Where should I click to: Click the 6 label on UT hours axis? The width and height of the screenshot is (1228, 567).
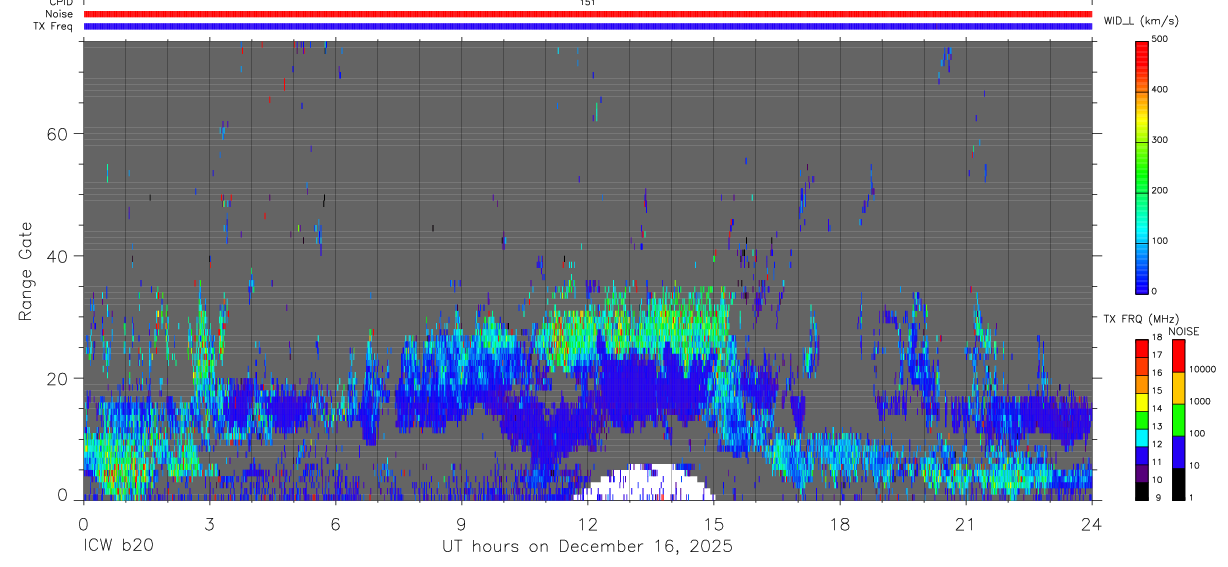tap(336, 524)
